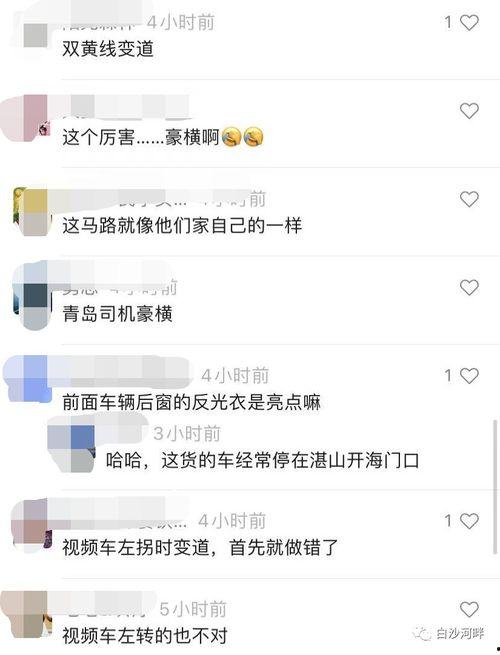The height and width of the screenshot is (655, 500).
Task: Tap the laughing emojis after 豪横啊
Action: pos(243,137)
